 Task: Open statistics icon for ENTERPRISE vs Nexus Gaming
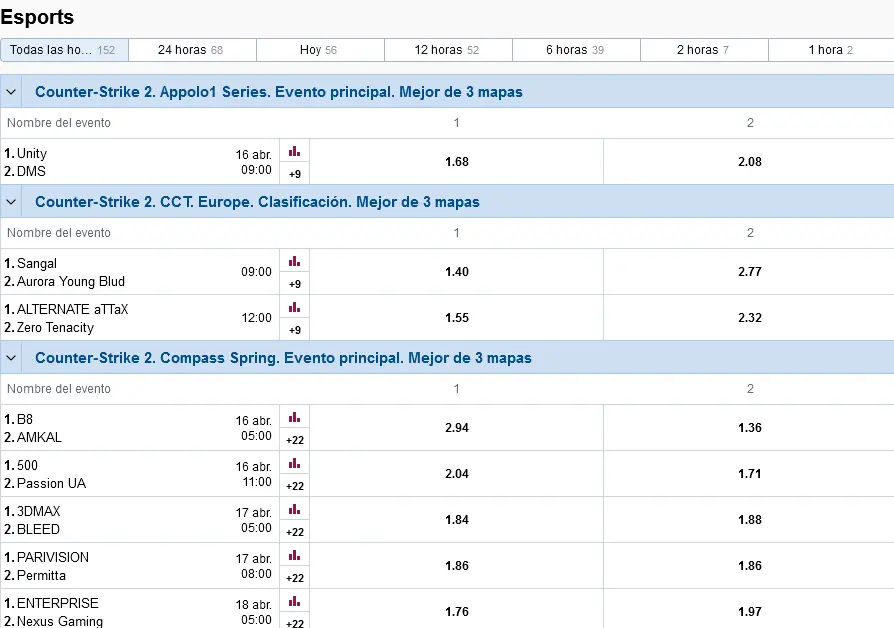coord(294,602)
